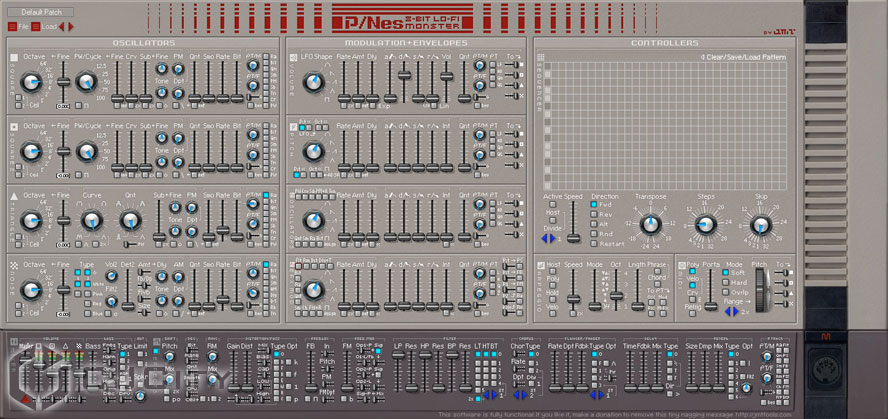Open Clear/Save/Load Pattern menu
The image size is (888, 419).
coord(744,57)
